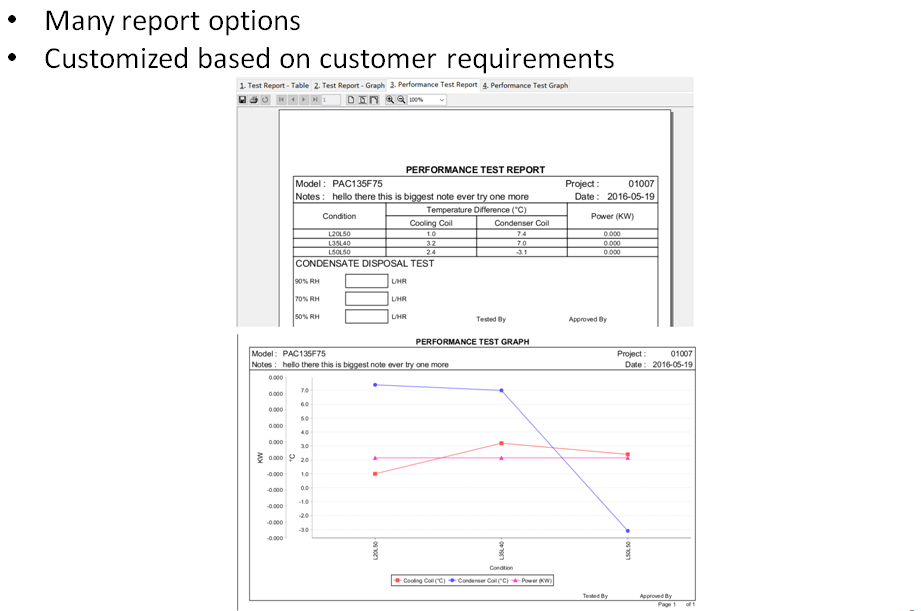Screen dimensions: 921x611
Task: Click the page number input field
Action: 331,100
